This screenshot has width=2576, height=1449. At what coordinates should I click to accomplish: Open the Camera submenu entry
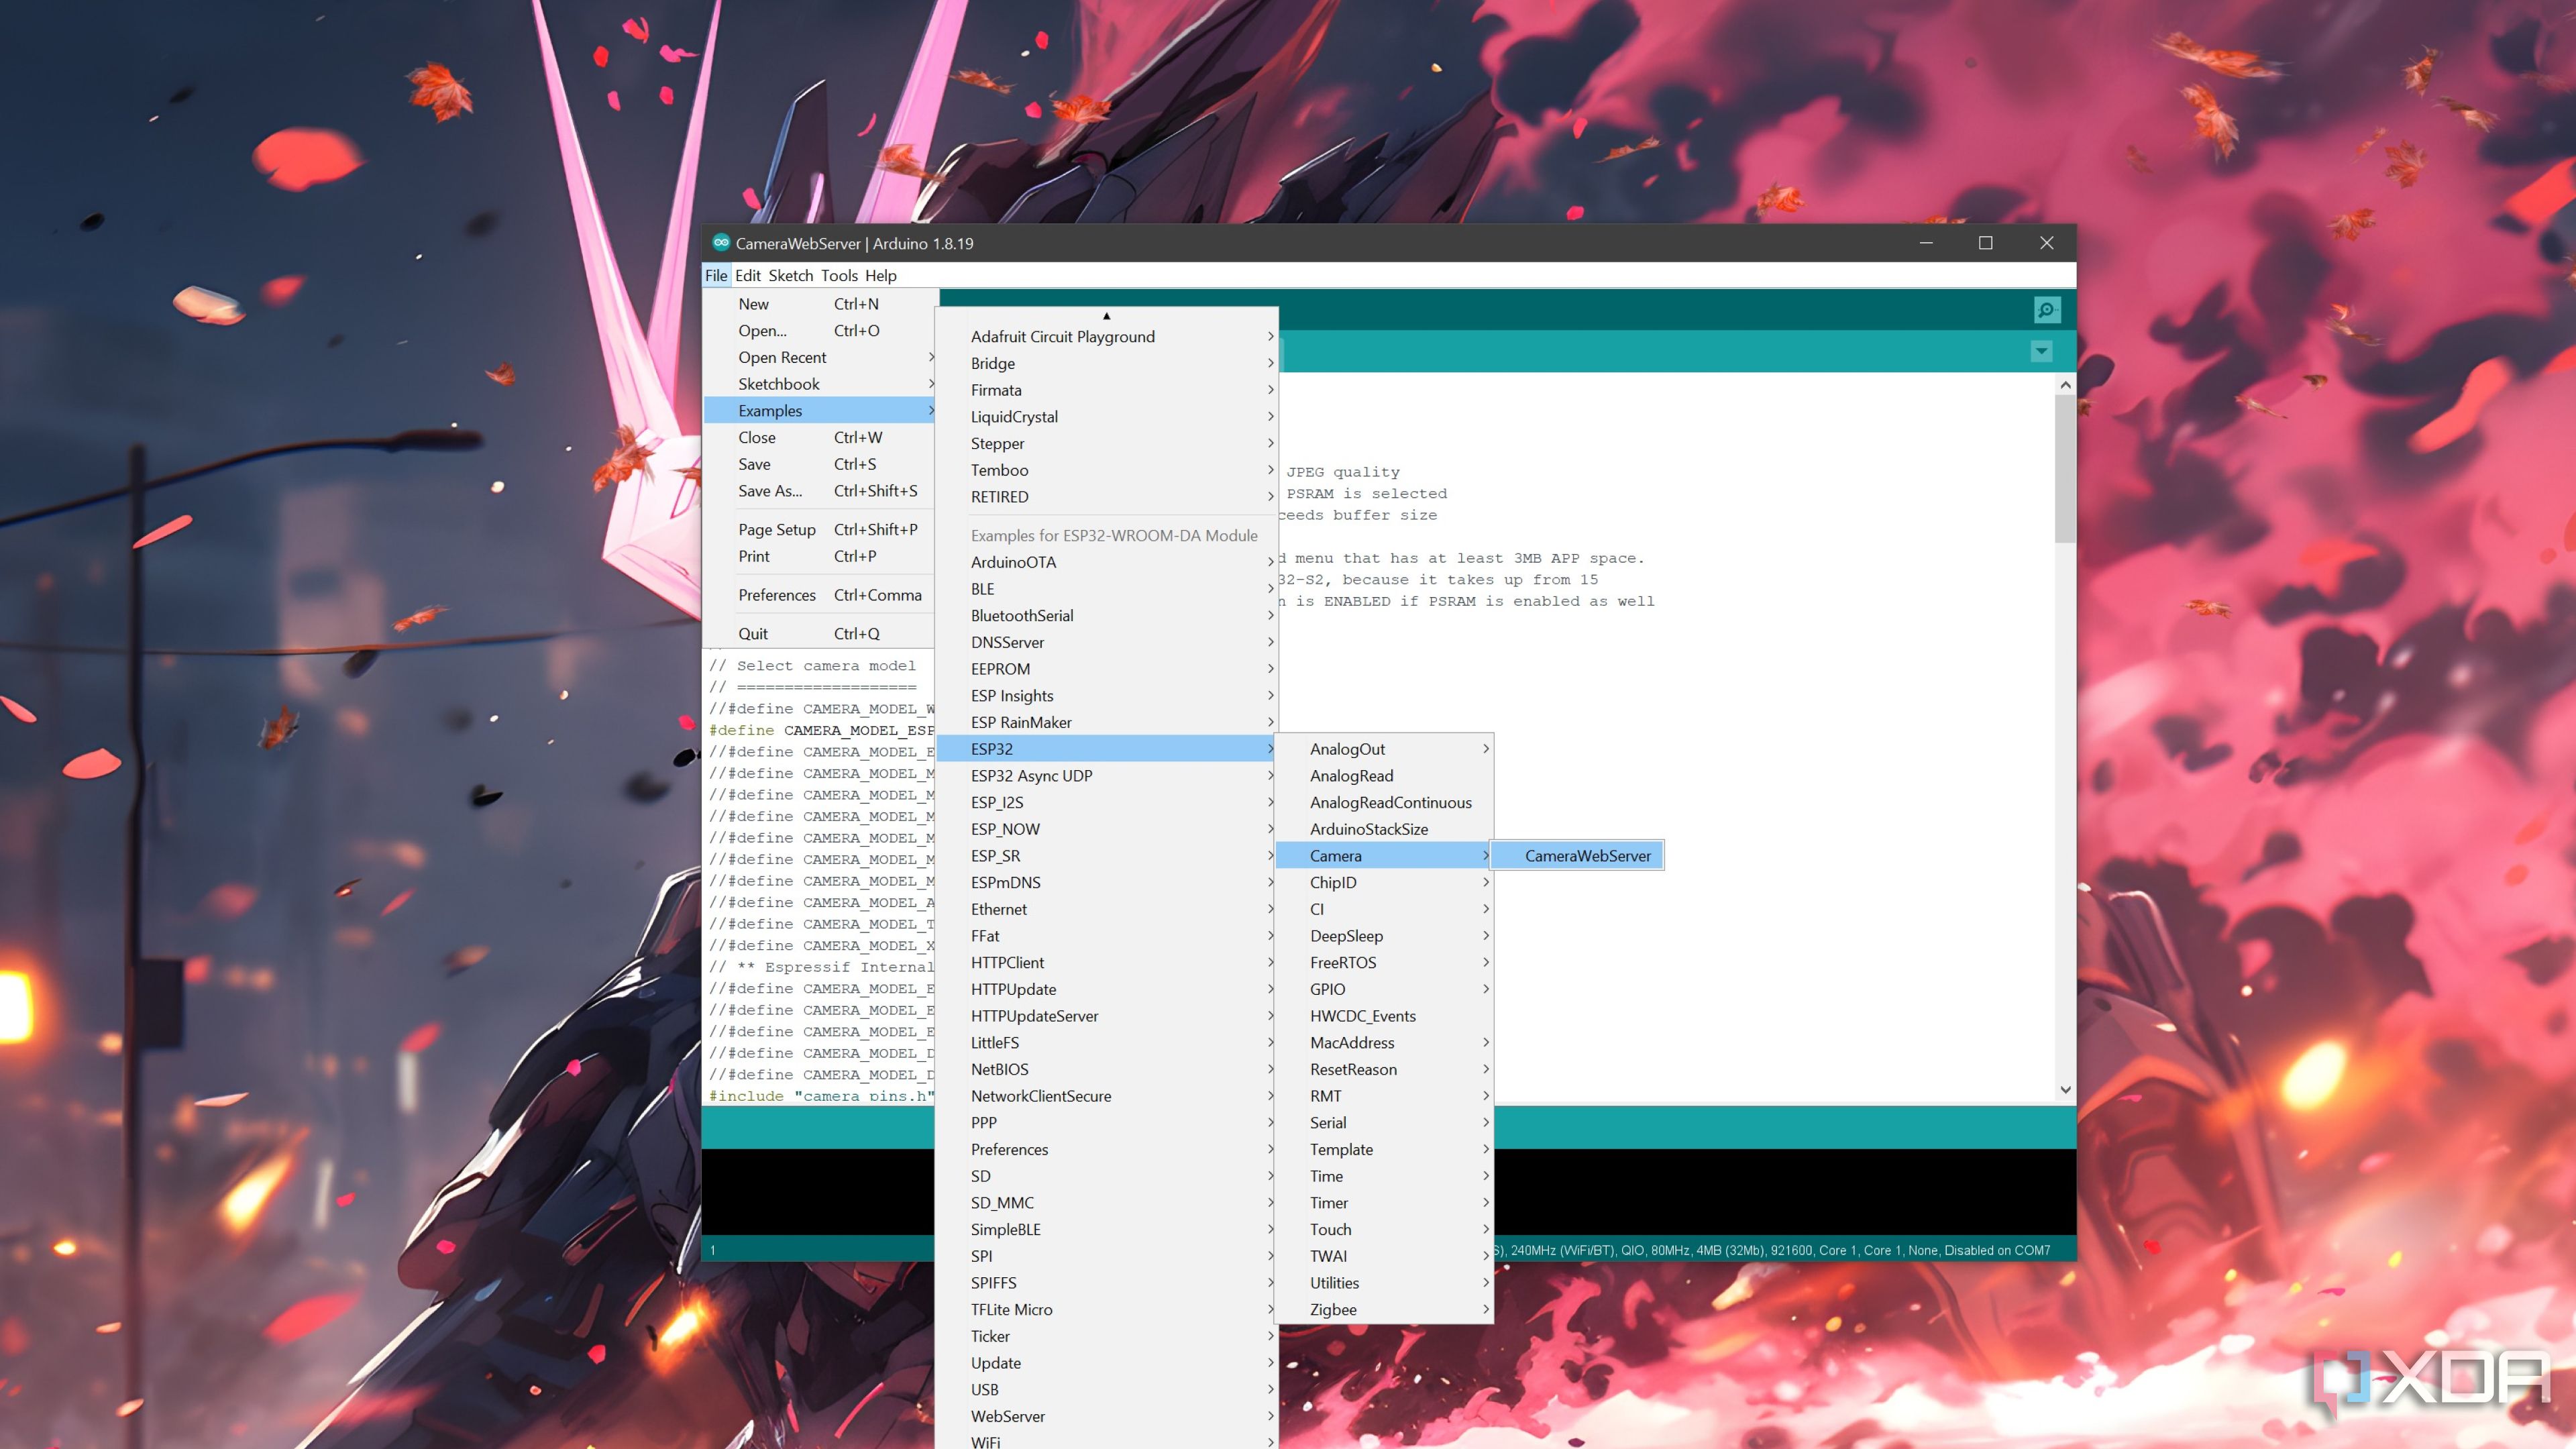click(1385, 856)
